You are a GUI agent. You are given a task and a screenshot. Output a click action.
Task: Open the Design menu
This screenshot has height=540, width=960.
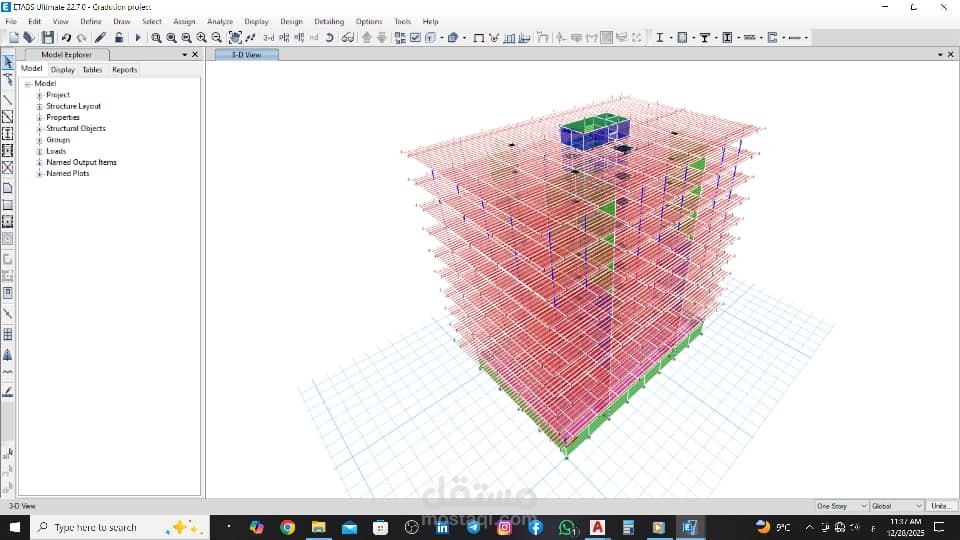point(291,21)
